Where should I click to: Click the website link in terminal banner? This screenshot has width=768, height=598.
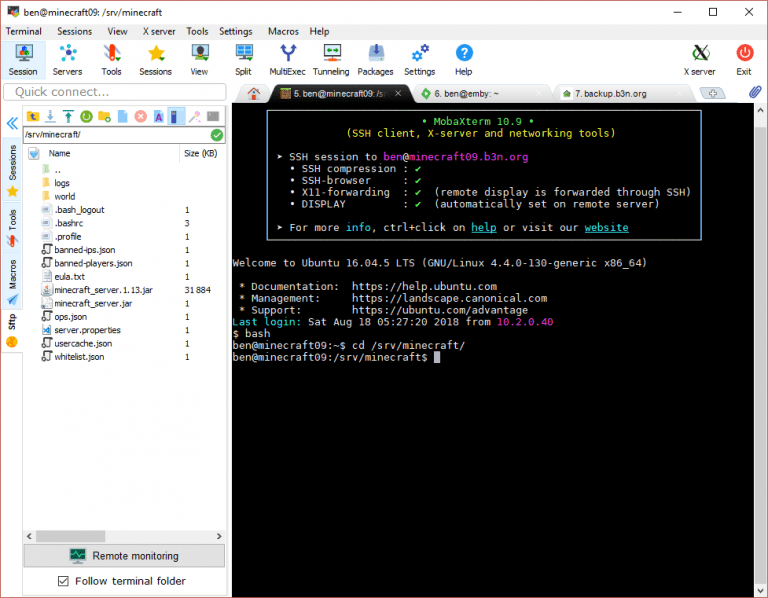point(606,227)
